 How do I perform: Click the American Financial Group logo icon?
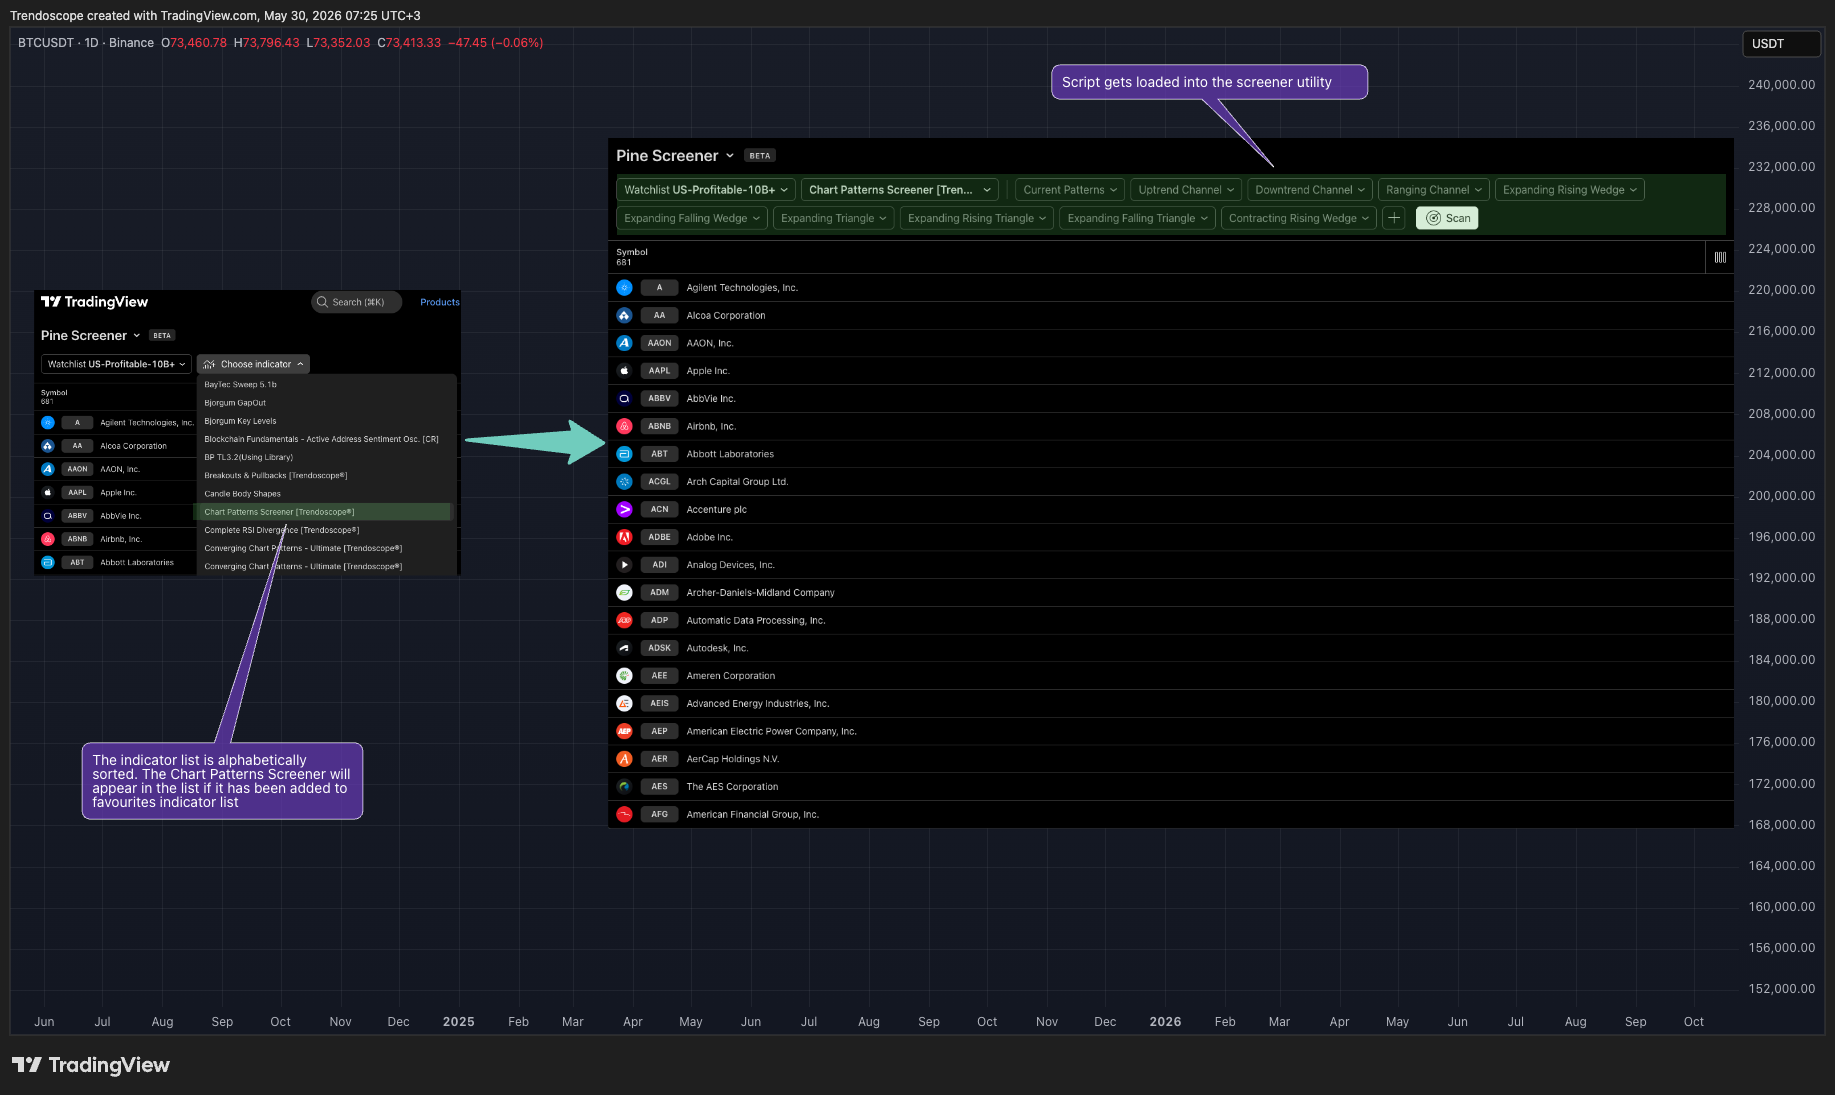pos(624,814)
